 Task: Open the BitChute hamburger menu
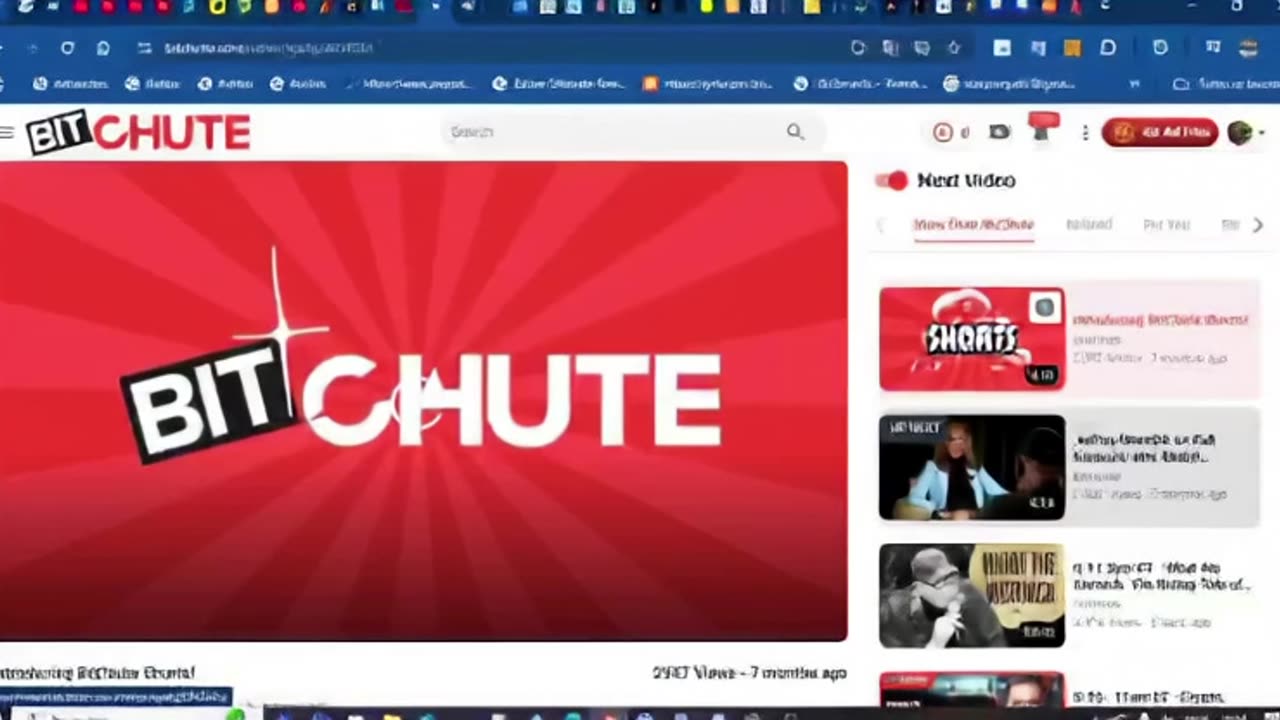click(7, 132)
